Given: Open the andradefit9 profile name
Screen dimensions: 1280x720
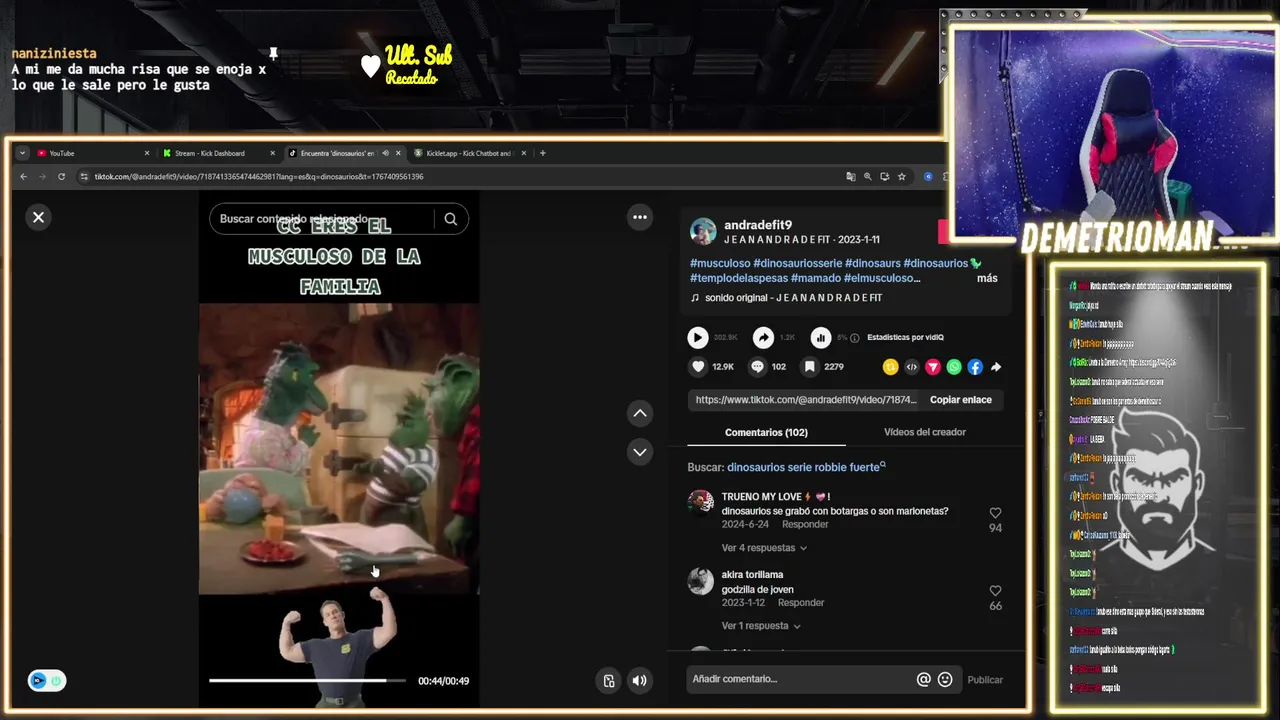Looking at the screenshot, I should pos(758,225).
